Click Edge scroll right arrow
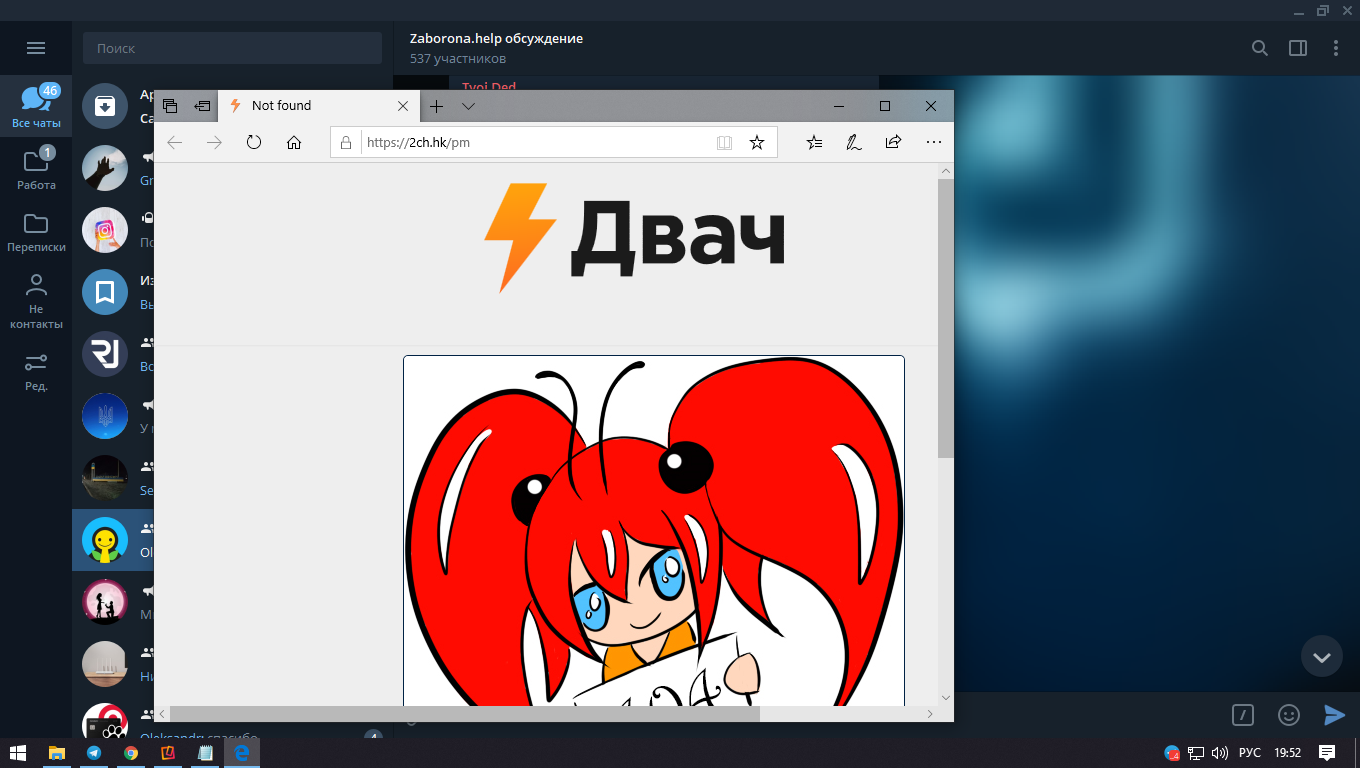Viewport: 1360px width, 768px height. click(930, 713)
